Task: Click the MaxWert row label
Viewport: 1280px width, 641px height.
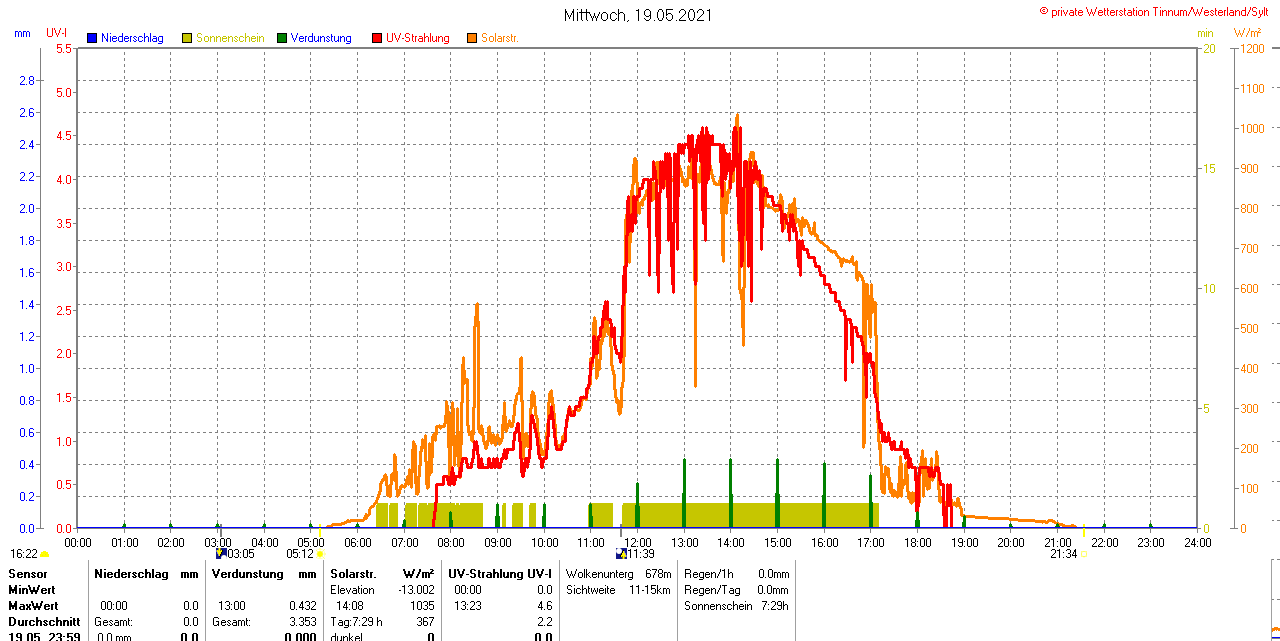Action: click(33, 606)
